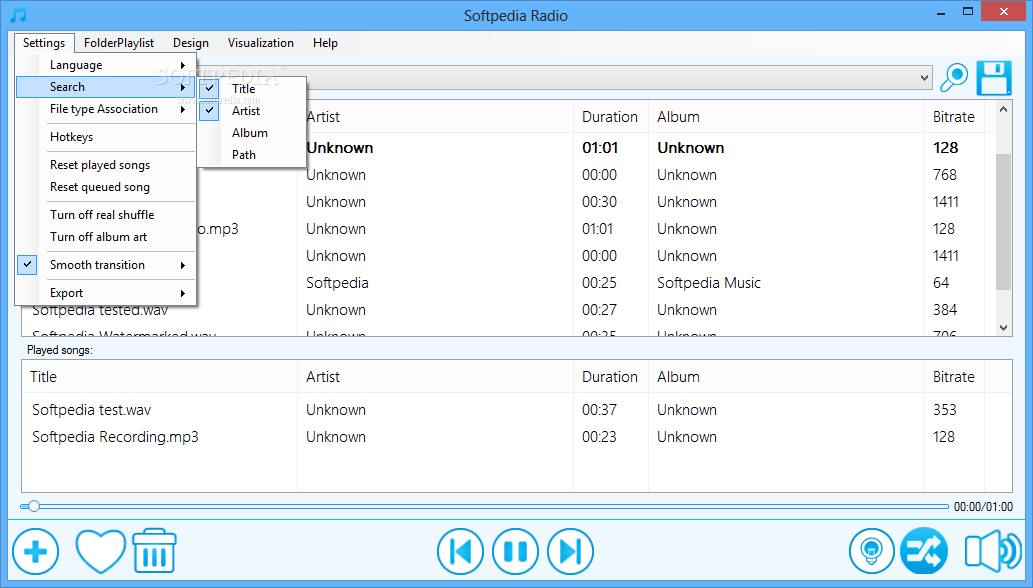Sort playlist by Bitrate column header

tap(954, 117)
